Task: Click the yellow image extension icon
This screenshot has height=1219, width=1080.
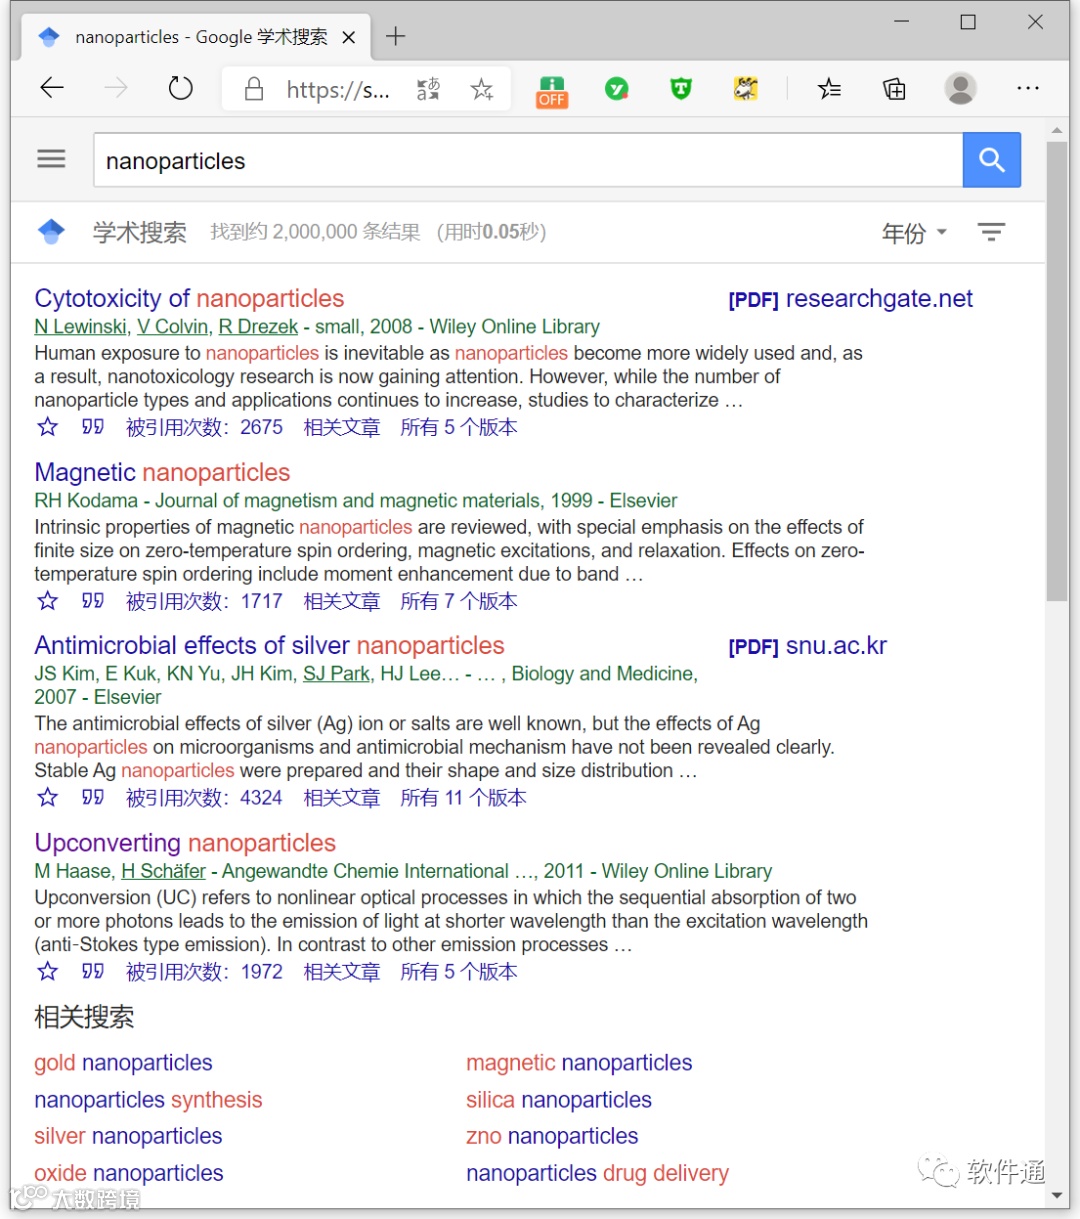Action: click(745, 90)
